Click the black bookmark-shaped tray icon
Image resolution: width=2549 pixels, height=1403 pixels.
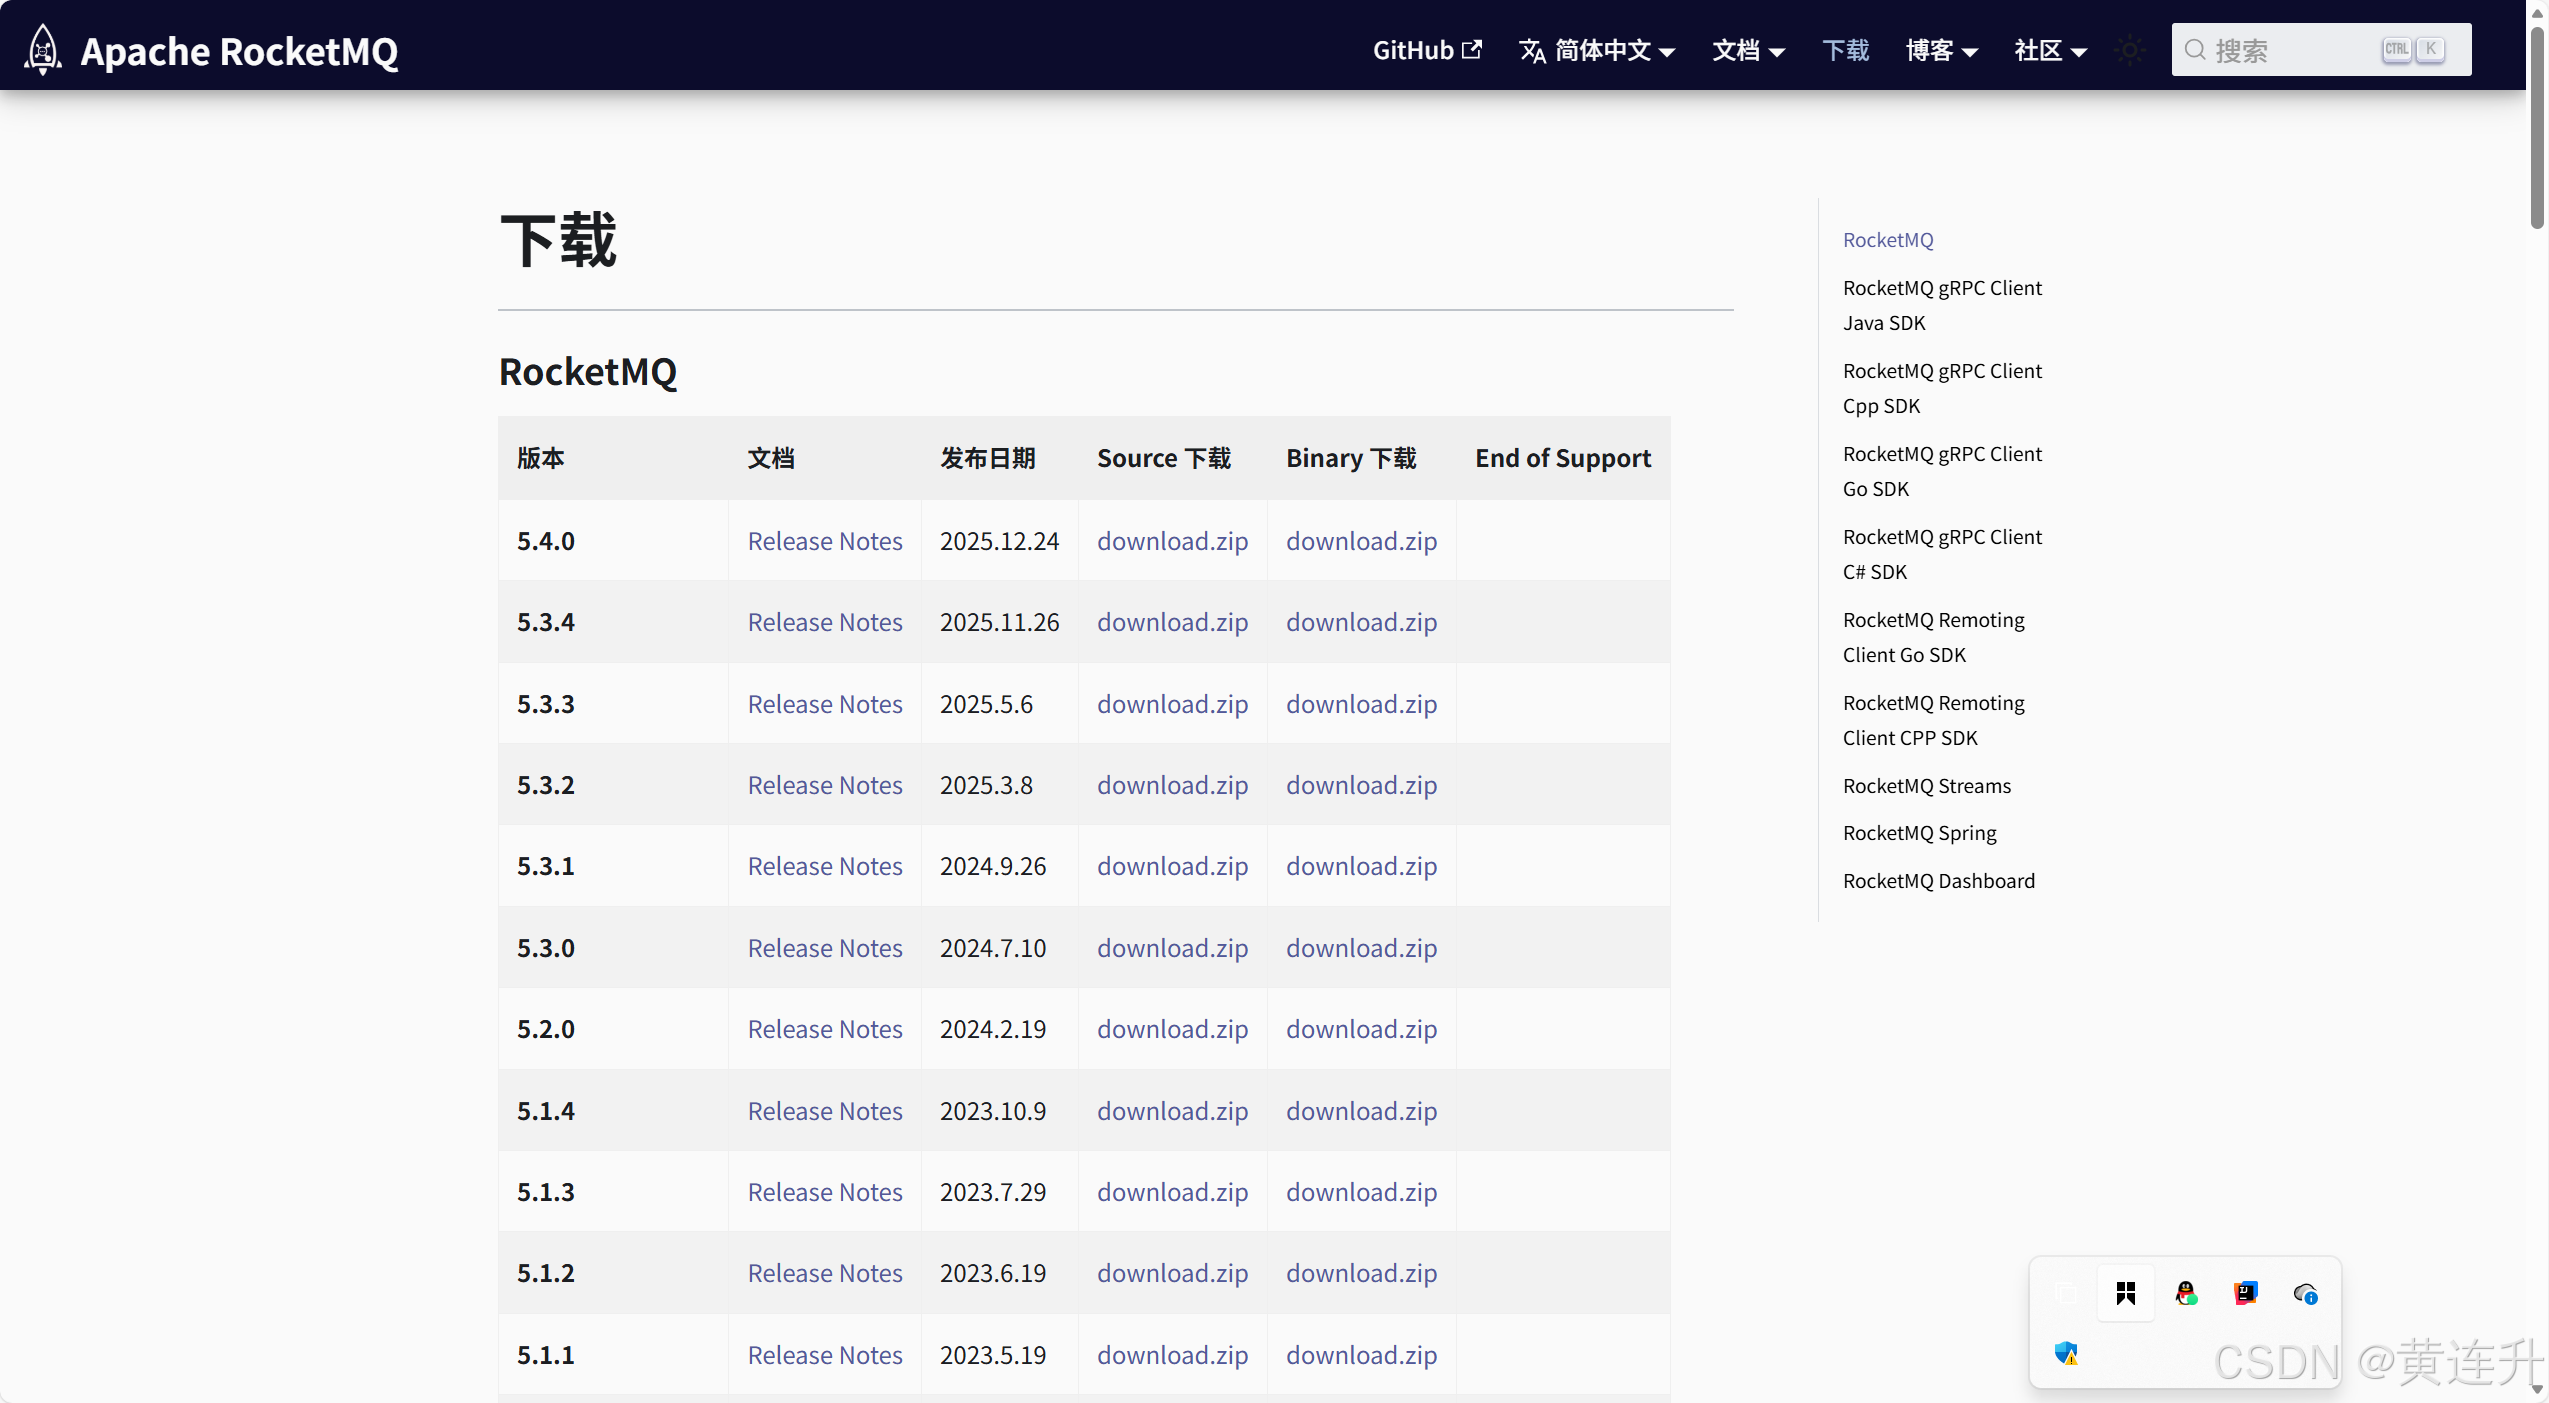[2126, 1293]
